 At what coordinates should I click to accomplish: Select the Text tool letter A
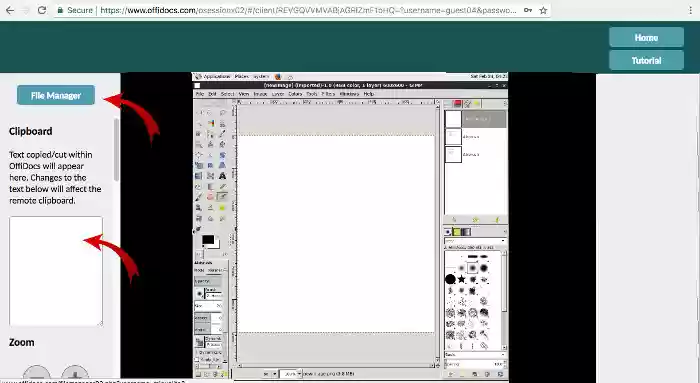(x=222, y=176)
